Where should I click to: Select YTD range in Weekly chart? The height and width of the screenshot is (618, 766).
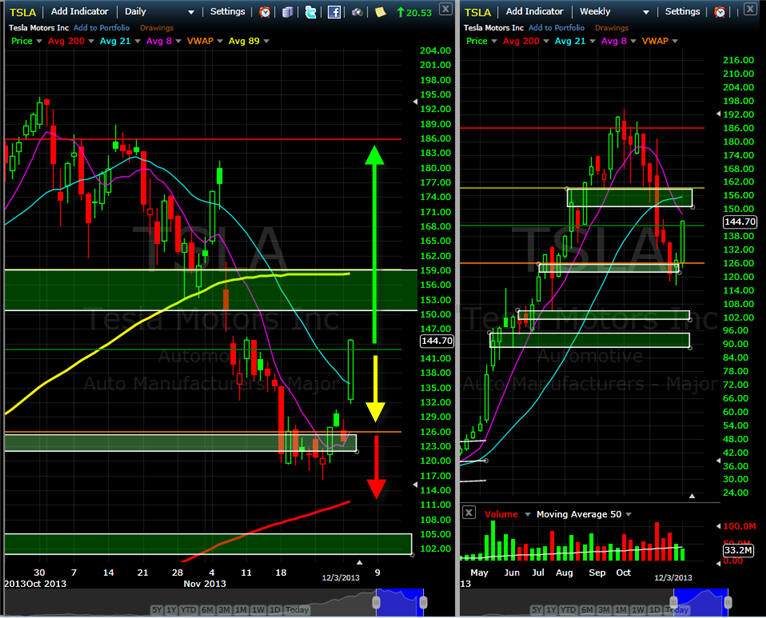(x=568, y=610)
